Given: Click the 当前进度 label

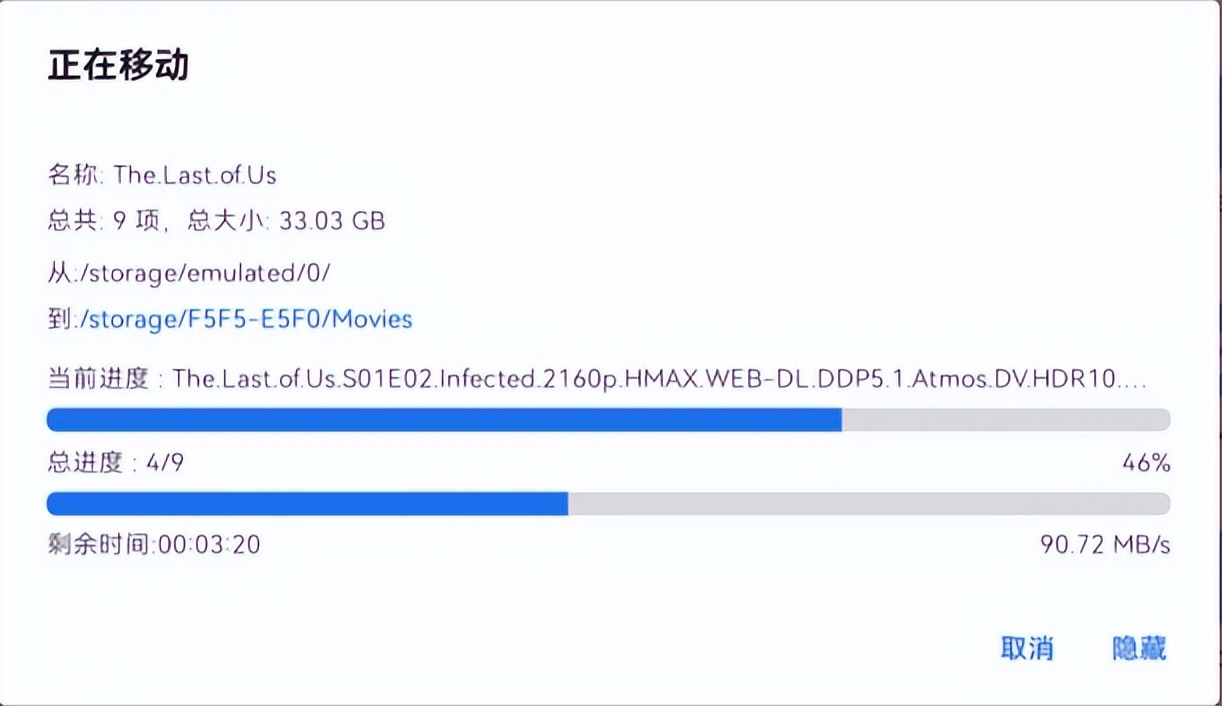Looking at the screenshot, I should (x=97, y=379).
